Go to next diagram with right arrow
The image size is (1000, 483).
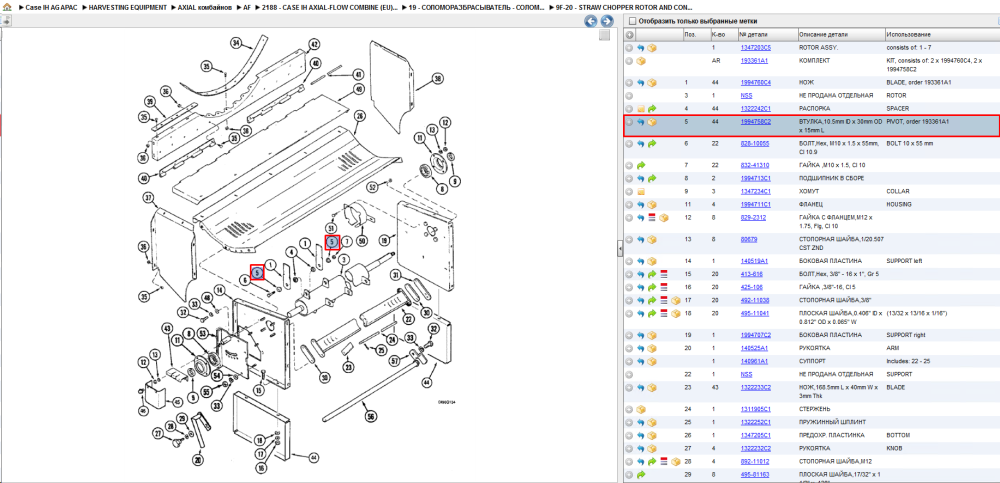click(607, 22)
